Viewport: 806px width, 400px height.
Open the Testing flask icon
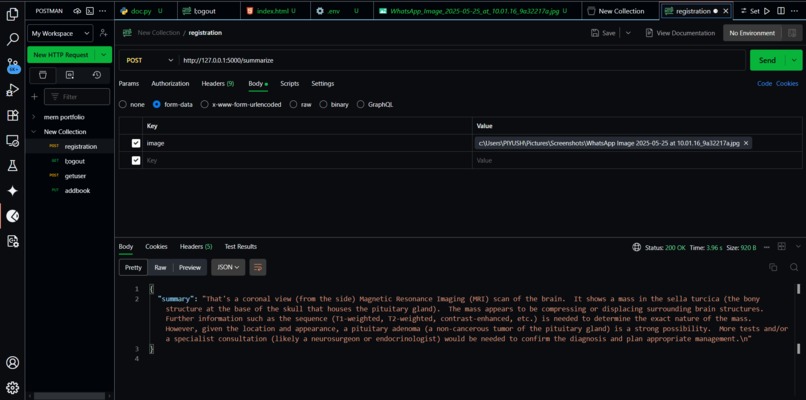(x=12, y=166)
